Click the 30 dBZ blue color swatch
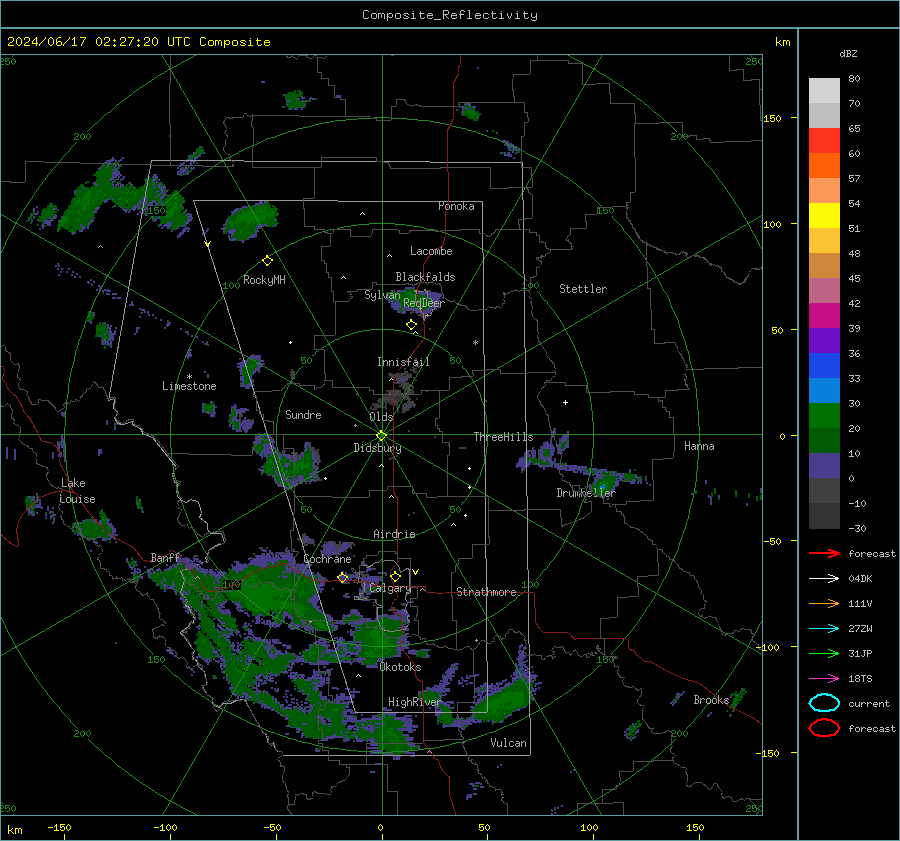The height and width of the screenshot is (841, 900). tap(824, 391)
